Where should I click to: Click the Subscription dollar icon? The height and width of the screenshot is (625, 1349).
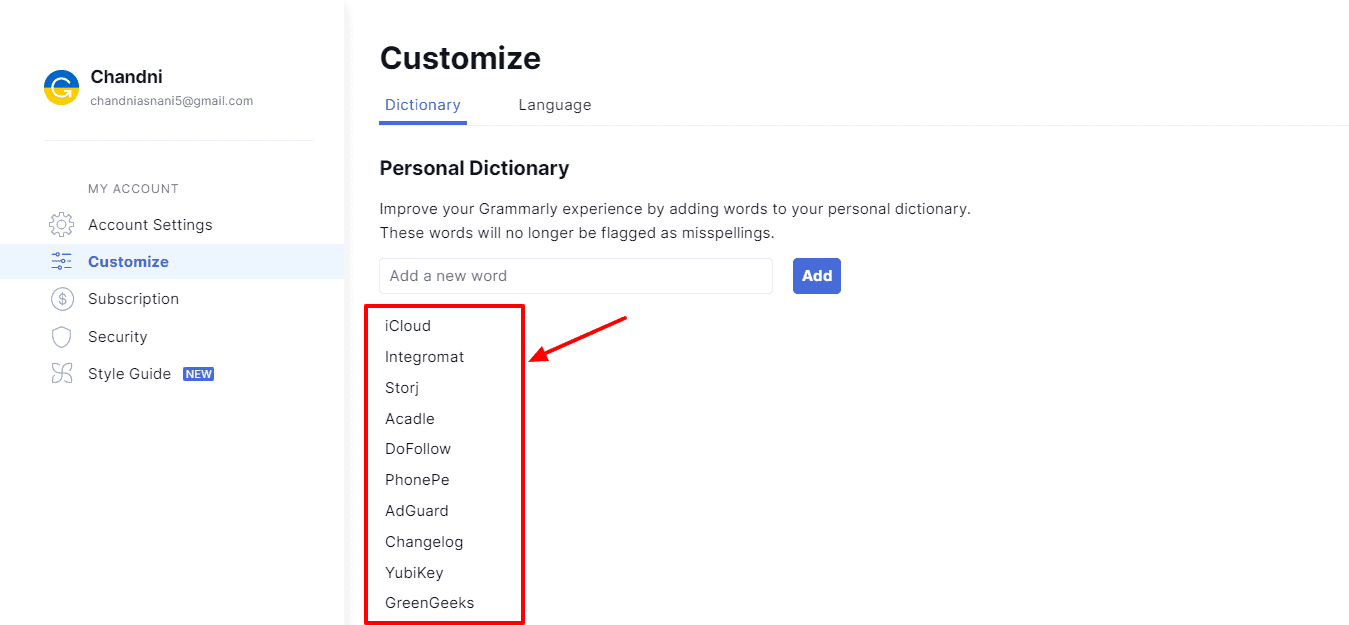[x=62, y=299]
